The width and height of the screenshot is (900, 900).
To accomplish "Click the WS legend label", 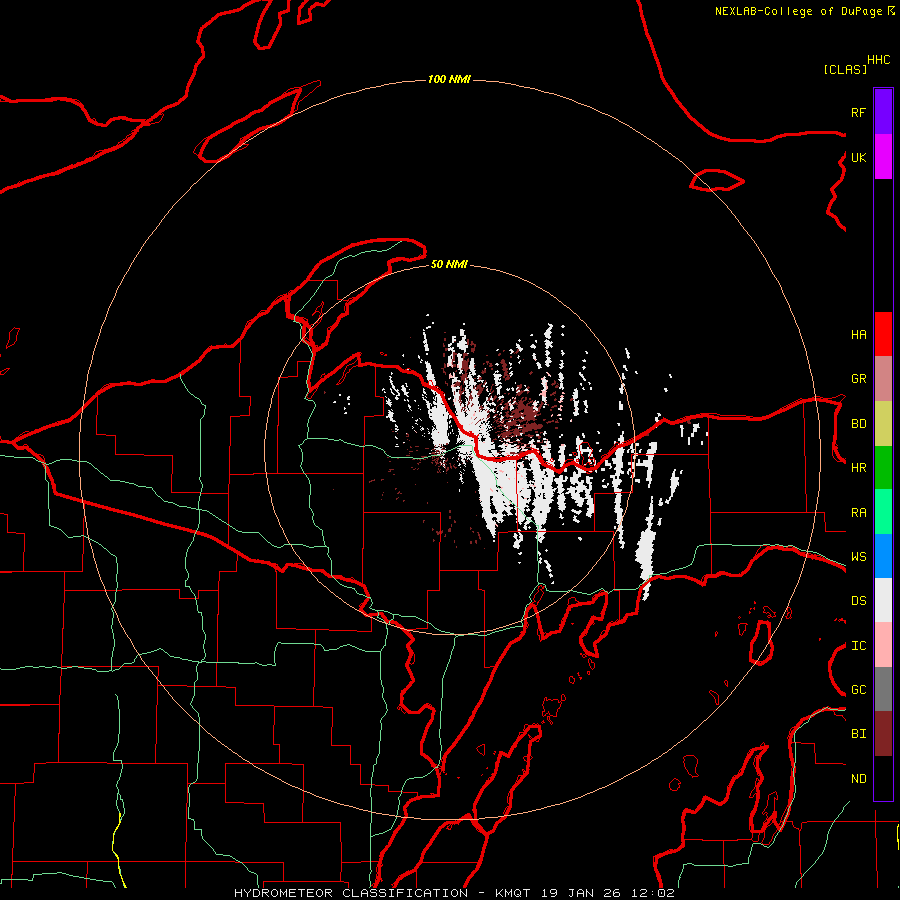I will [858, 557].
